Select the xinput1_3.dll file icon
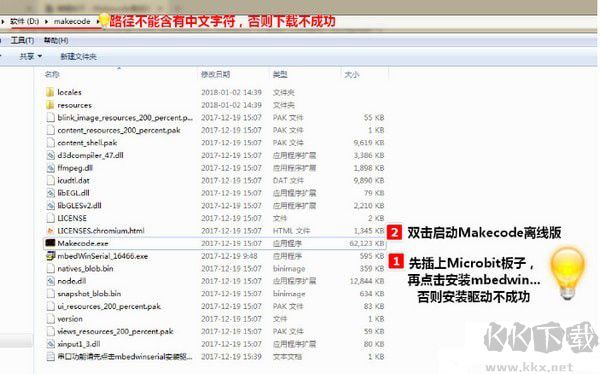Viewport: 600px width, 374px height. click(x=50, y=344)
